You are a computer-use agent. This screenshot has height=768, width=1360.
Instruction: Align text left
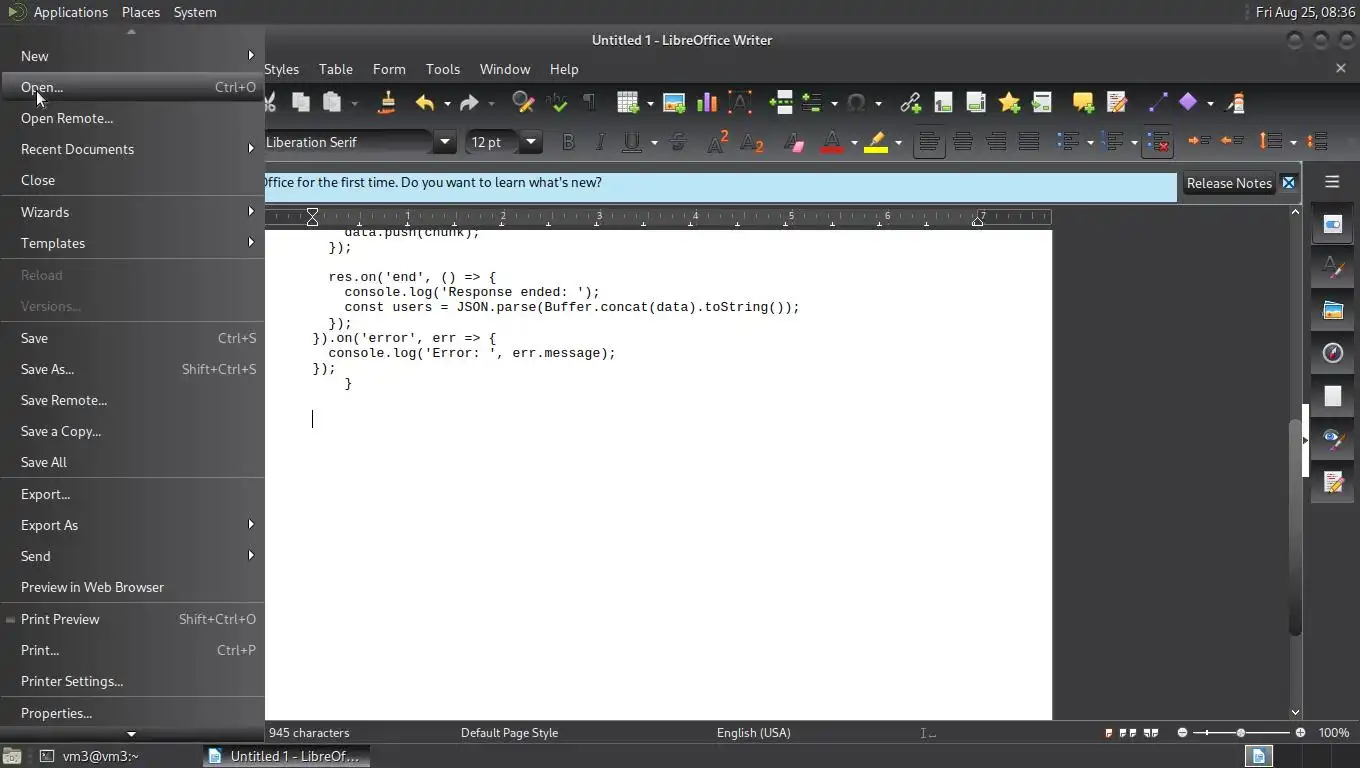pos(929,142)
